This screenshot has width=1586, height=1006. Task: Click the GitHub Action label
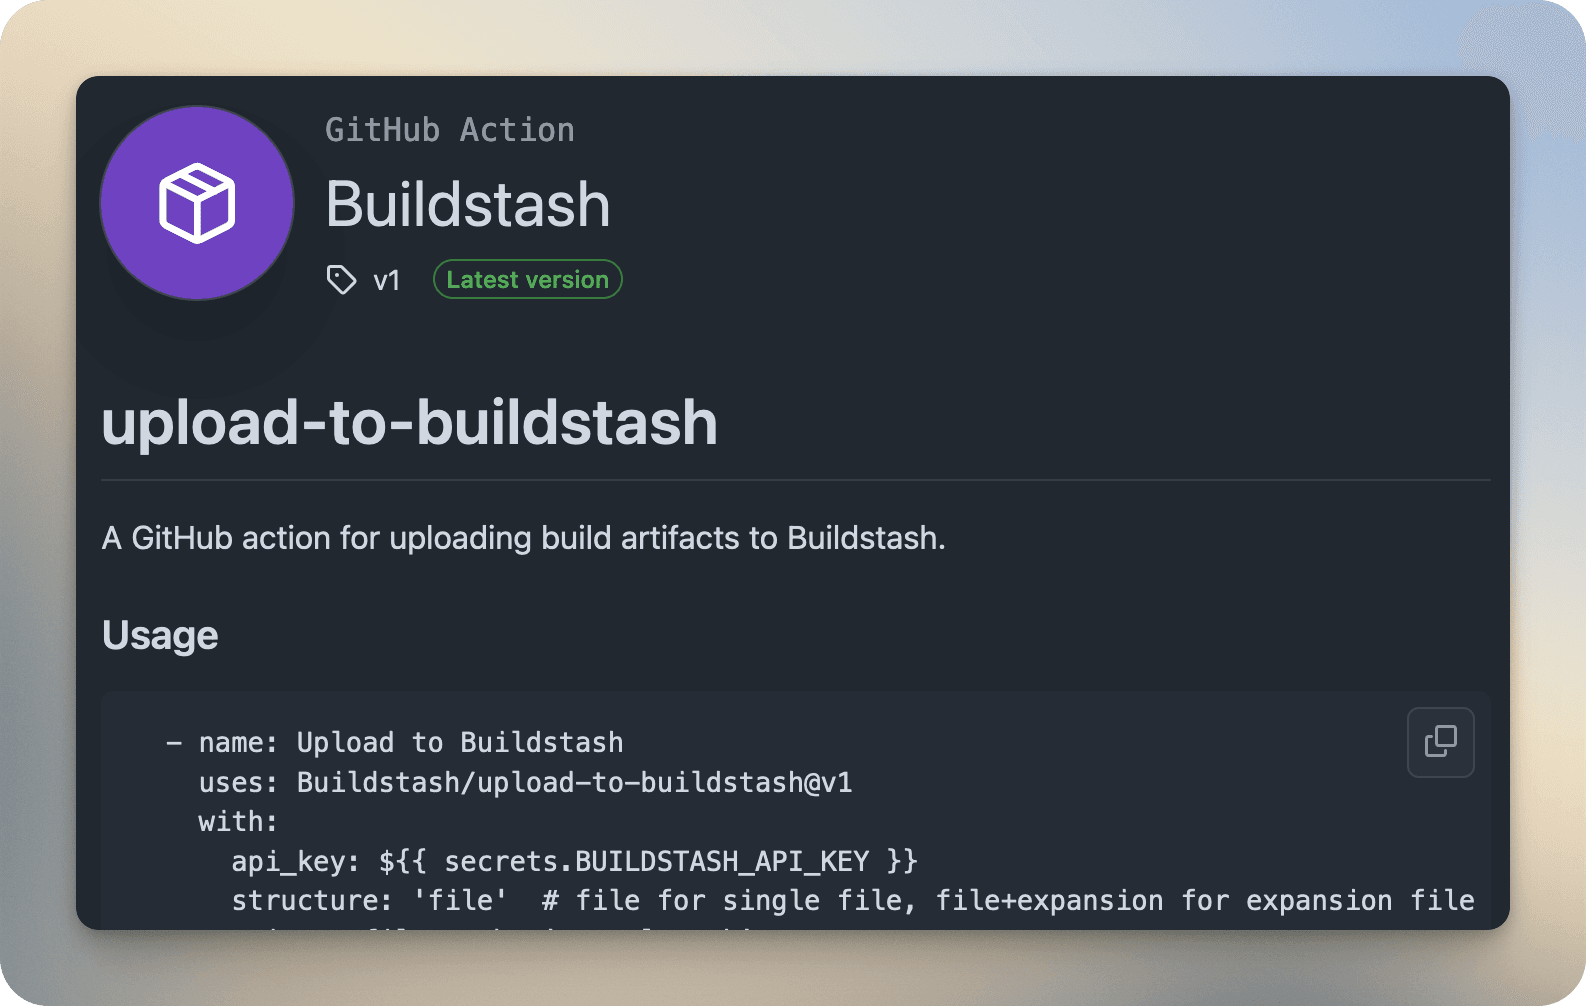tap(450, 130)
